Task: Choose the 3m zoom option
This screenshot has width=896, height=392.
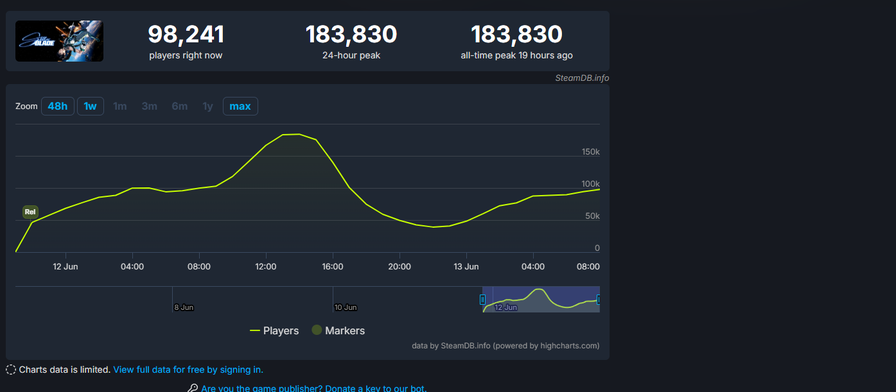Action: click(x=150, y=106)
